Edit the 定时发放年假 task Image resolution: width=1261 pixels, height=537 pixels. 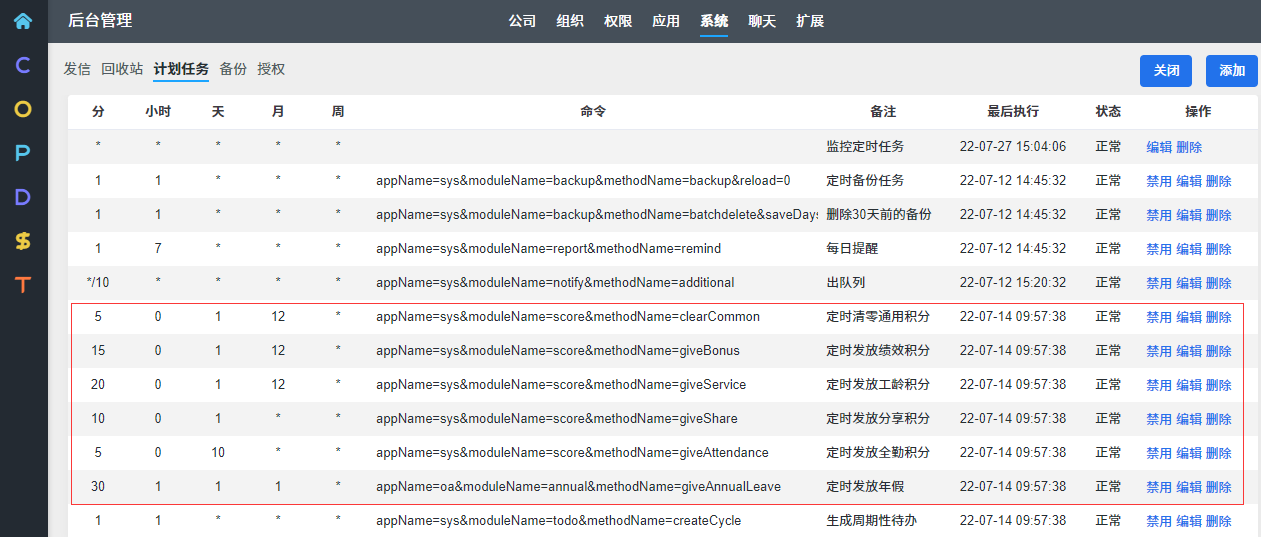pos(1189,487)
